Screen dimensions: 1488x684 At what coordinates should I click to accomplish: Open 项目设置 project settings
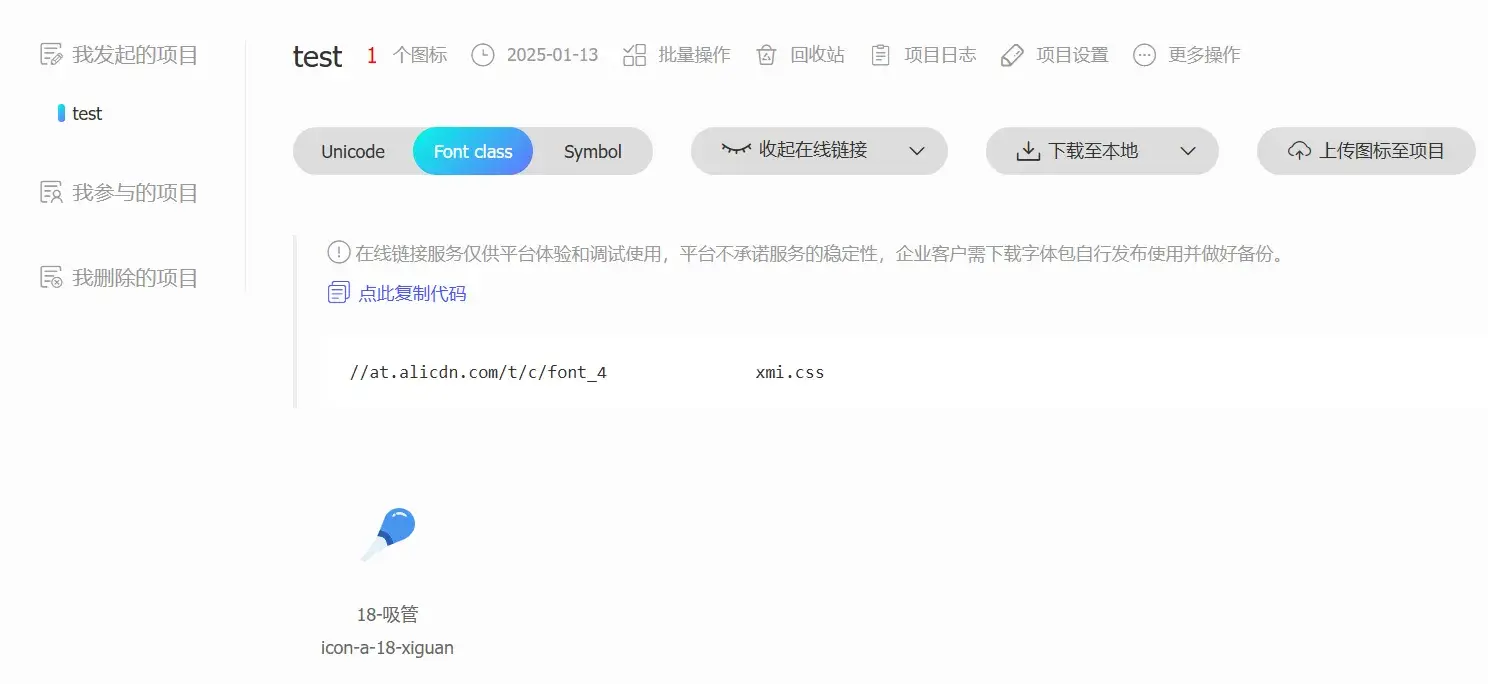tap(1072, 55)
